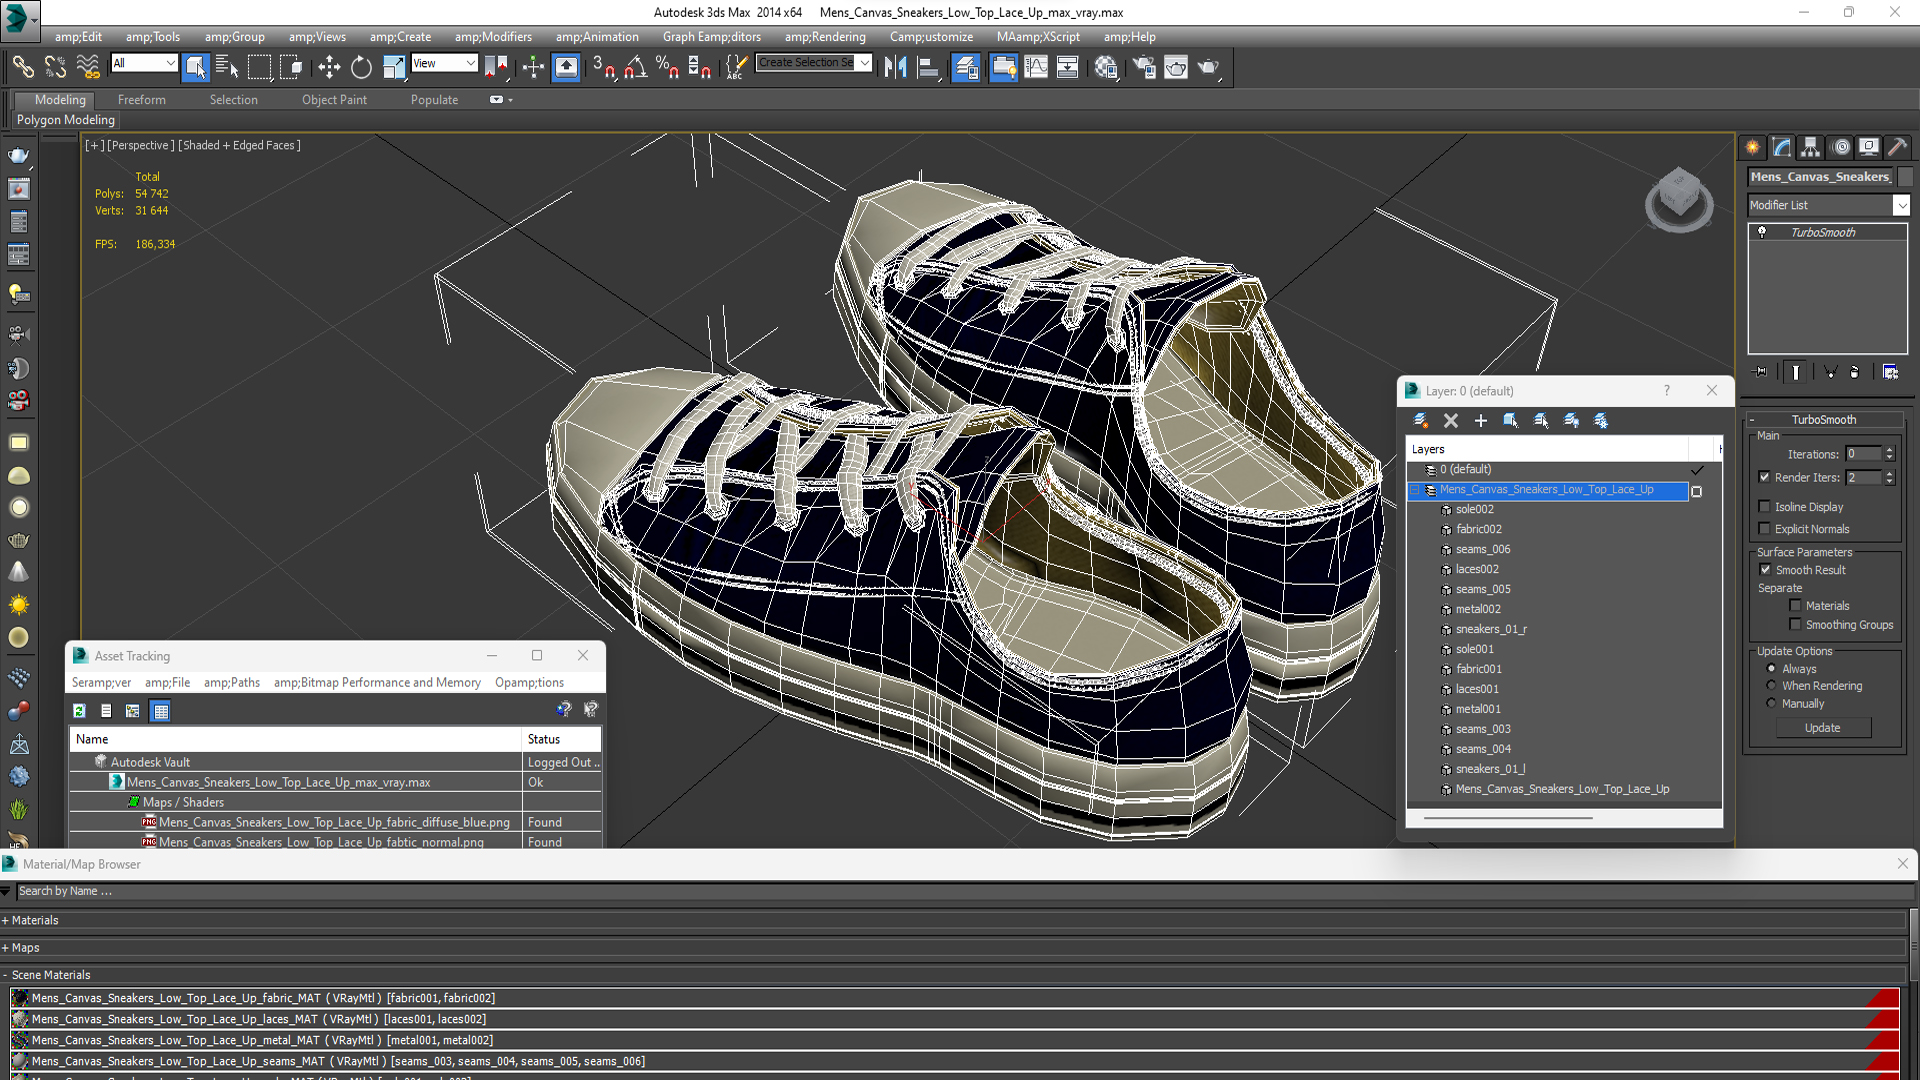Viewport: 1920px width, 1080px height.
Task: Click the Mirror tool
Action: point(895,67)
